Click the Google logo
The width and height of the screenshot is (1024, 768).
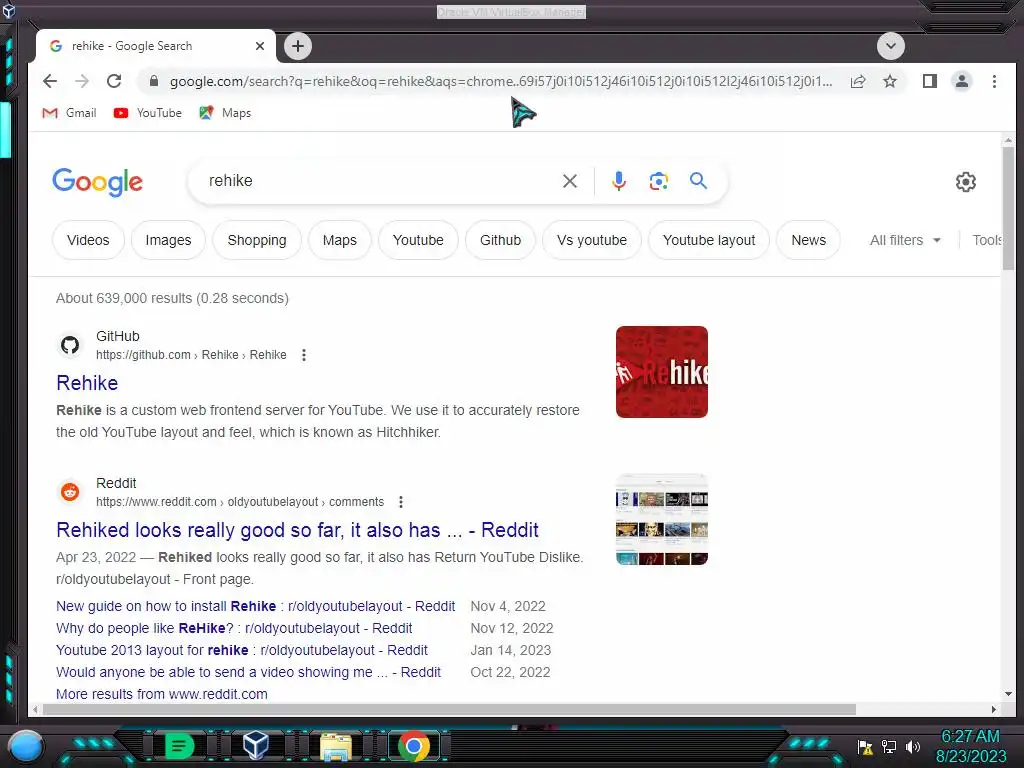click(97, 182)
